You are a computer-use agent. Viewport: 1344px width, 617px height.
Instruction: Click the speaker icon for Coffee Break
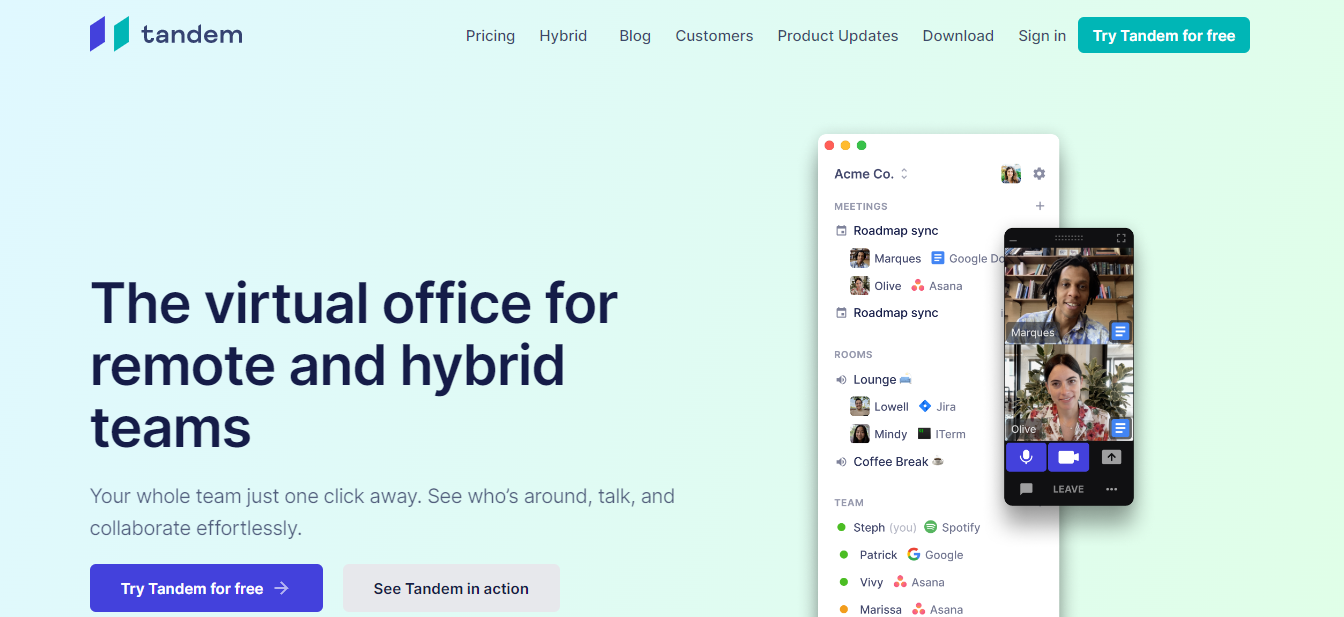pos(841,462)
